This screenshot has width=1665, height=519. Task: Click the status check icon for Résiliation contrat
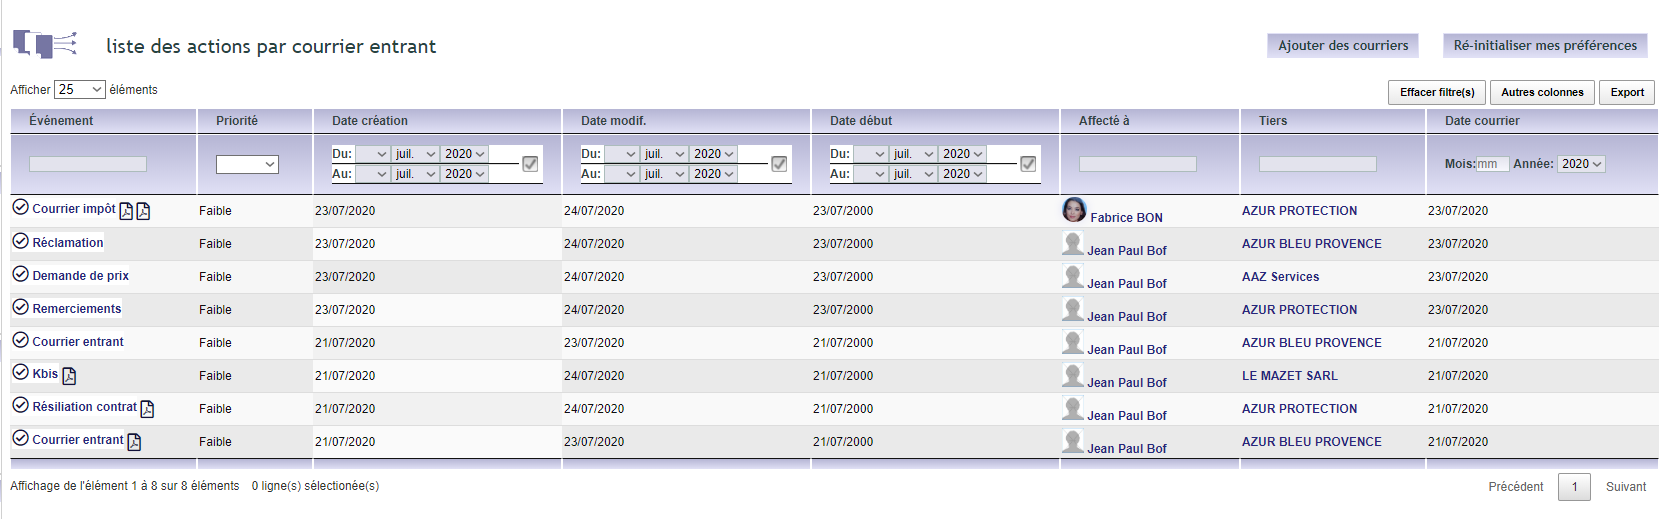(x=20, y=405)
